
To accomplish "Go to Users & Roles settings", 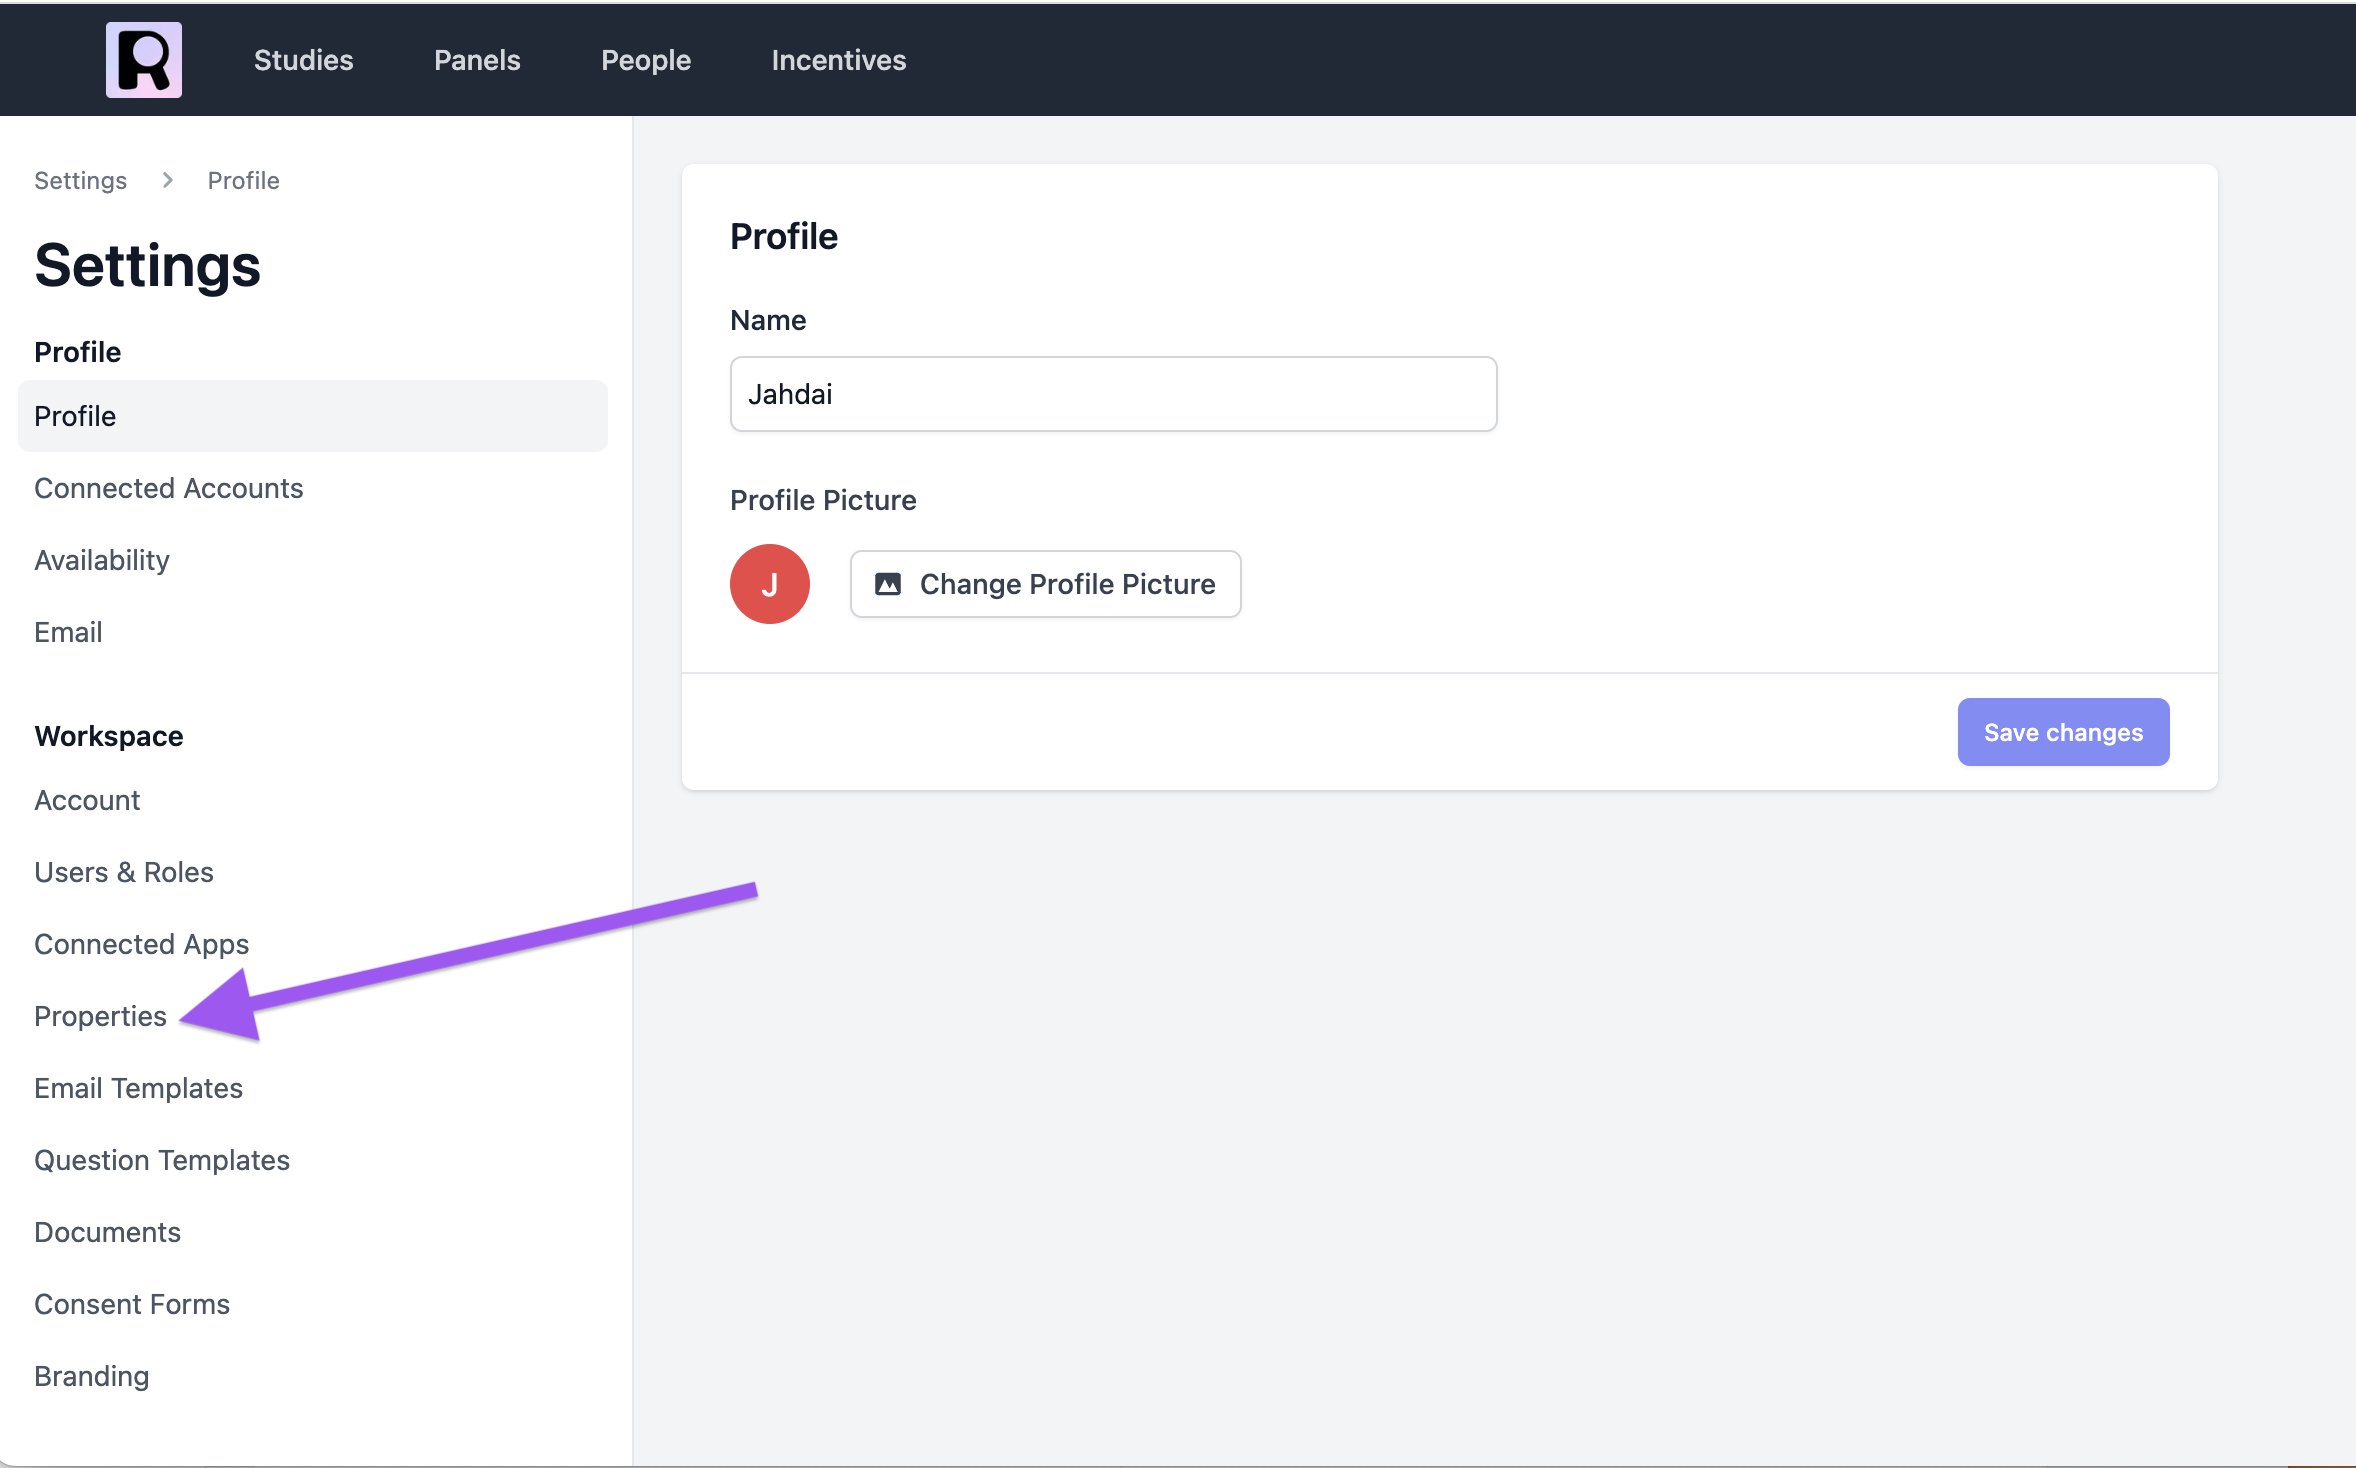I will (x=124, y=872).
